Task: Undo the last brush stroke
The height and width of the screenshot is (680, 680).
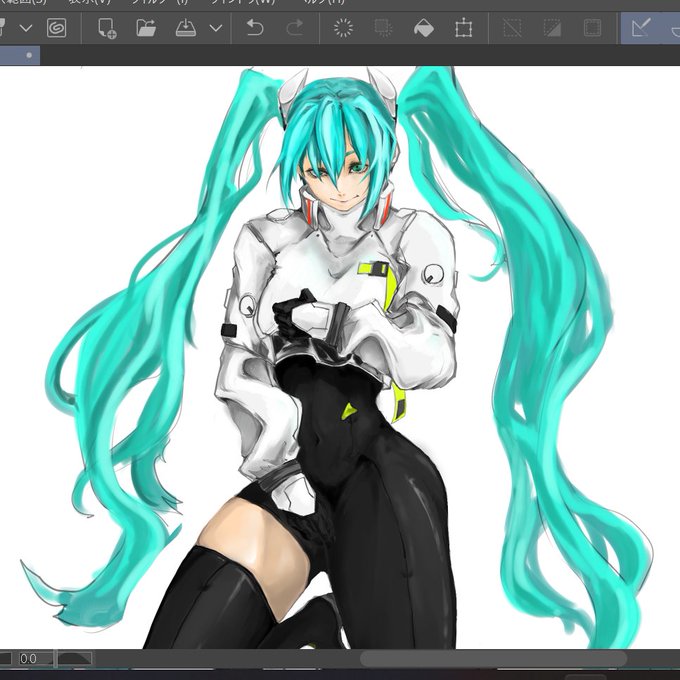Action: click(x=255, y=28)
